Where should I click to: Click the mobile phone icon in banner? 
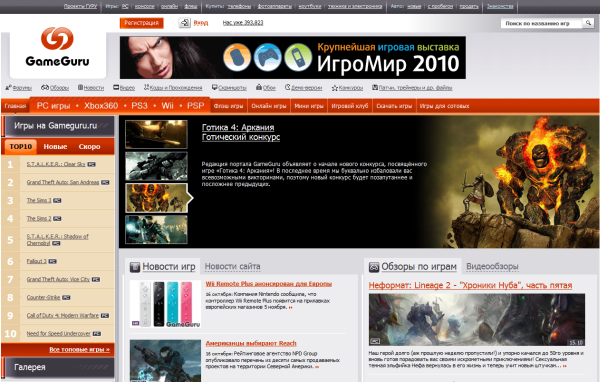[298, 57]
